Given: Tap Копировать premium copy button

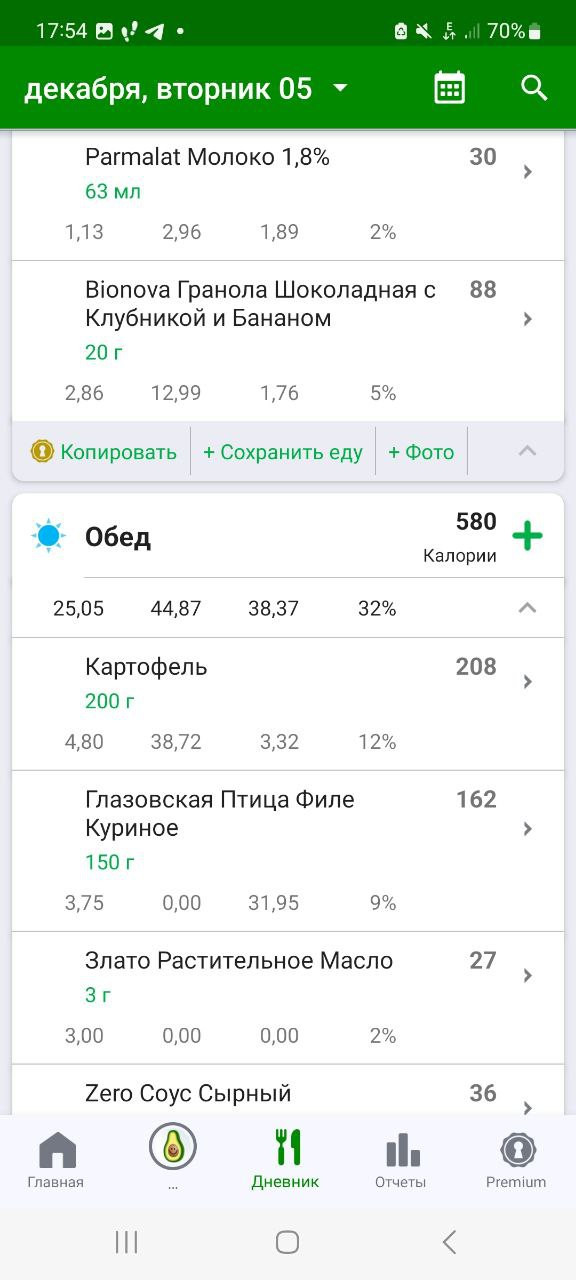Looking at the screenshot, I should (104, 452).
